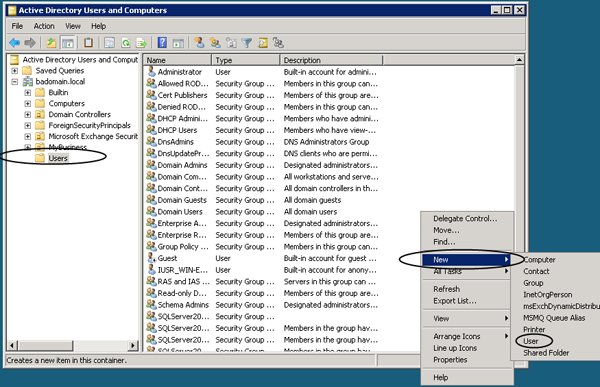Expand the ForeignSecurityPrincipals tree node
600x387 pixels.
28,125
